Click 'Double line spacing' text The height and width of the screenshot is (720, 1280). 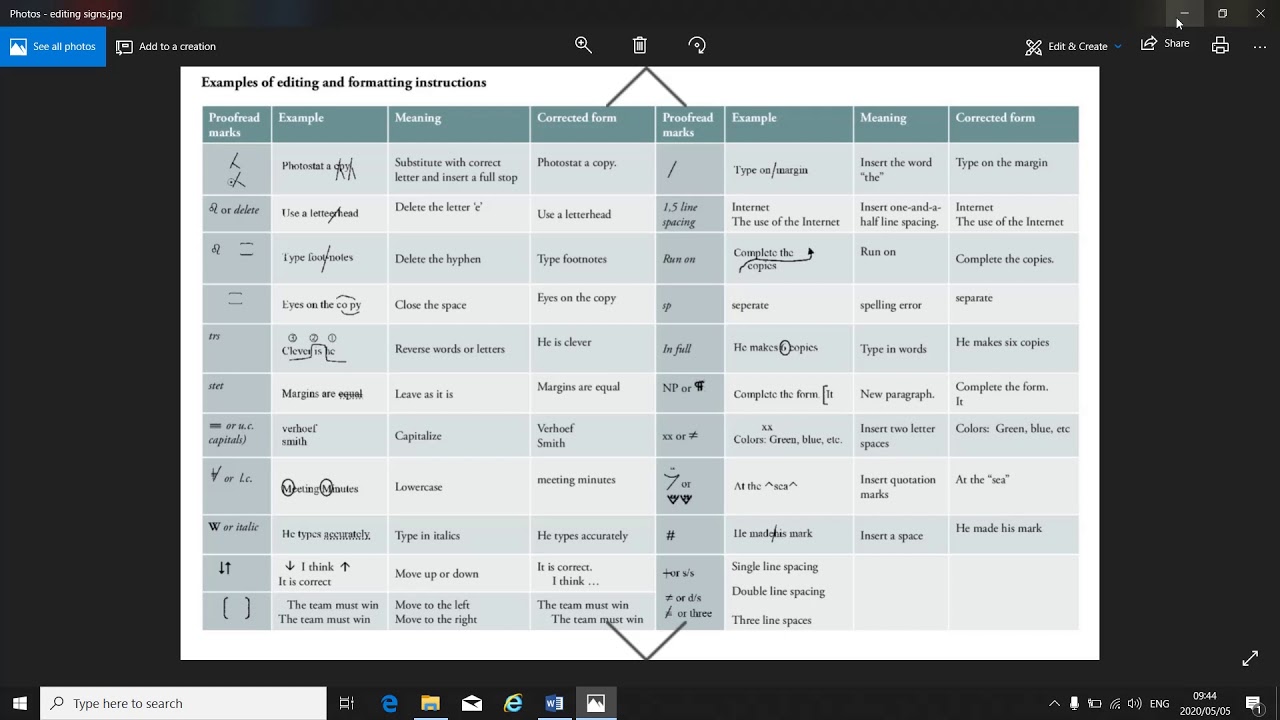click(778, 591)
